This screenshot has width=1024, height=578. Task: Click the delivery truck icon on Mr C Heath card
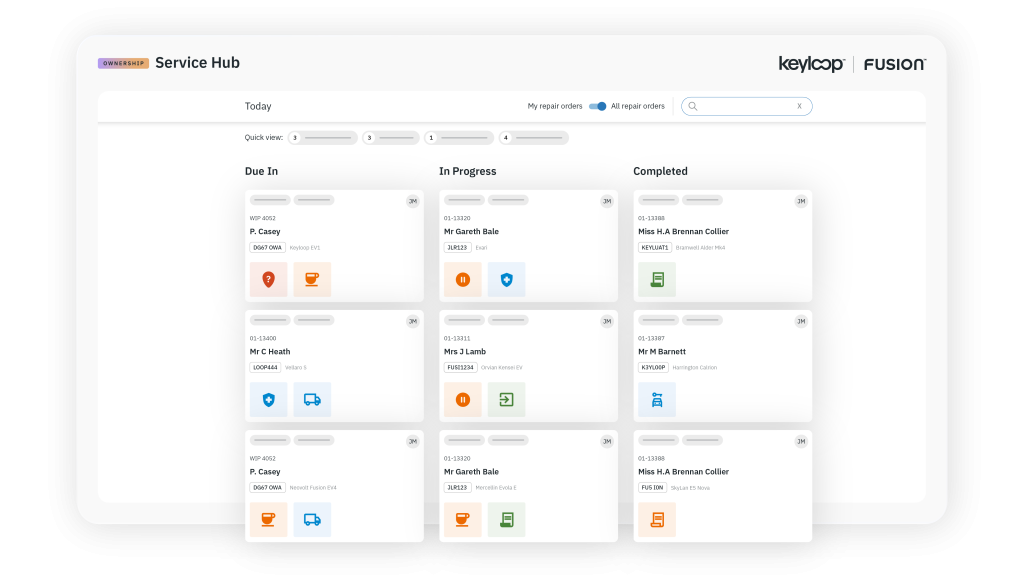[x=312, y=400]
